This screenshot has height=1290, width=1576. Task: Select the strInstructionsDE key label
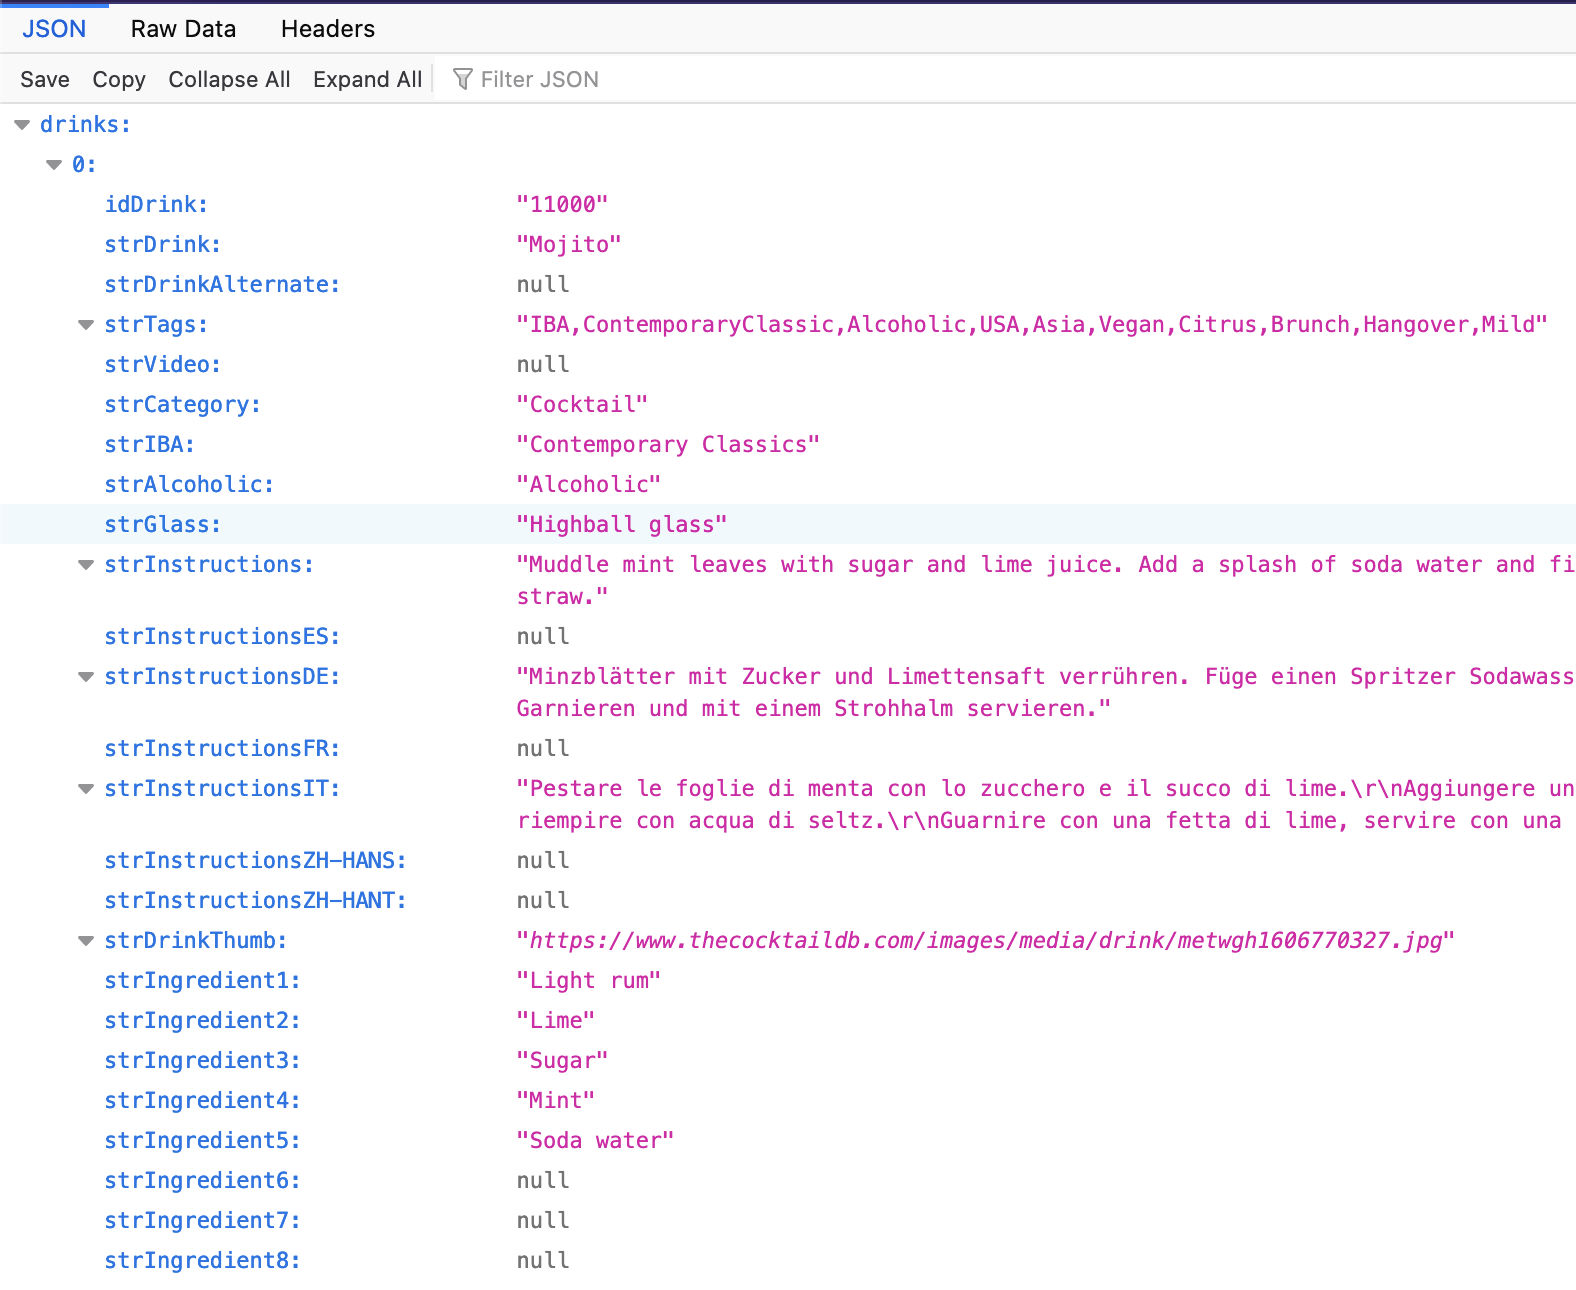coord(222,676)
